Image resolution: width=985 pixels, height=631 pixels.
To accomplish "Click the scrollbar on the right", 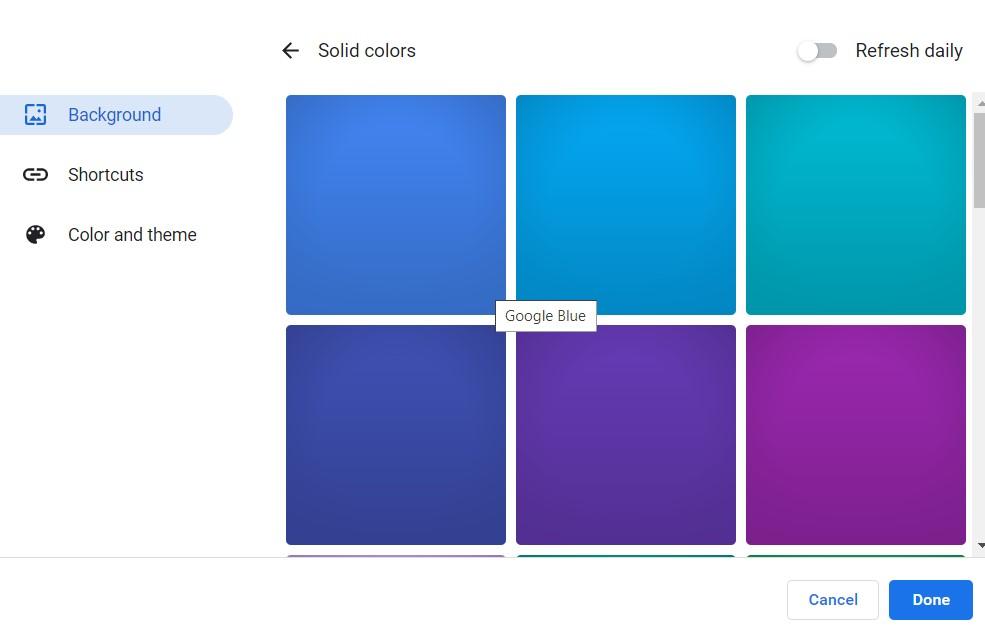I will [979, 160].
